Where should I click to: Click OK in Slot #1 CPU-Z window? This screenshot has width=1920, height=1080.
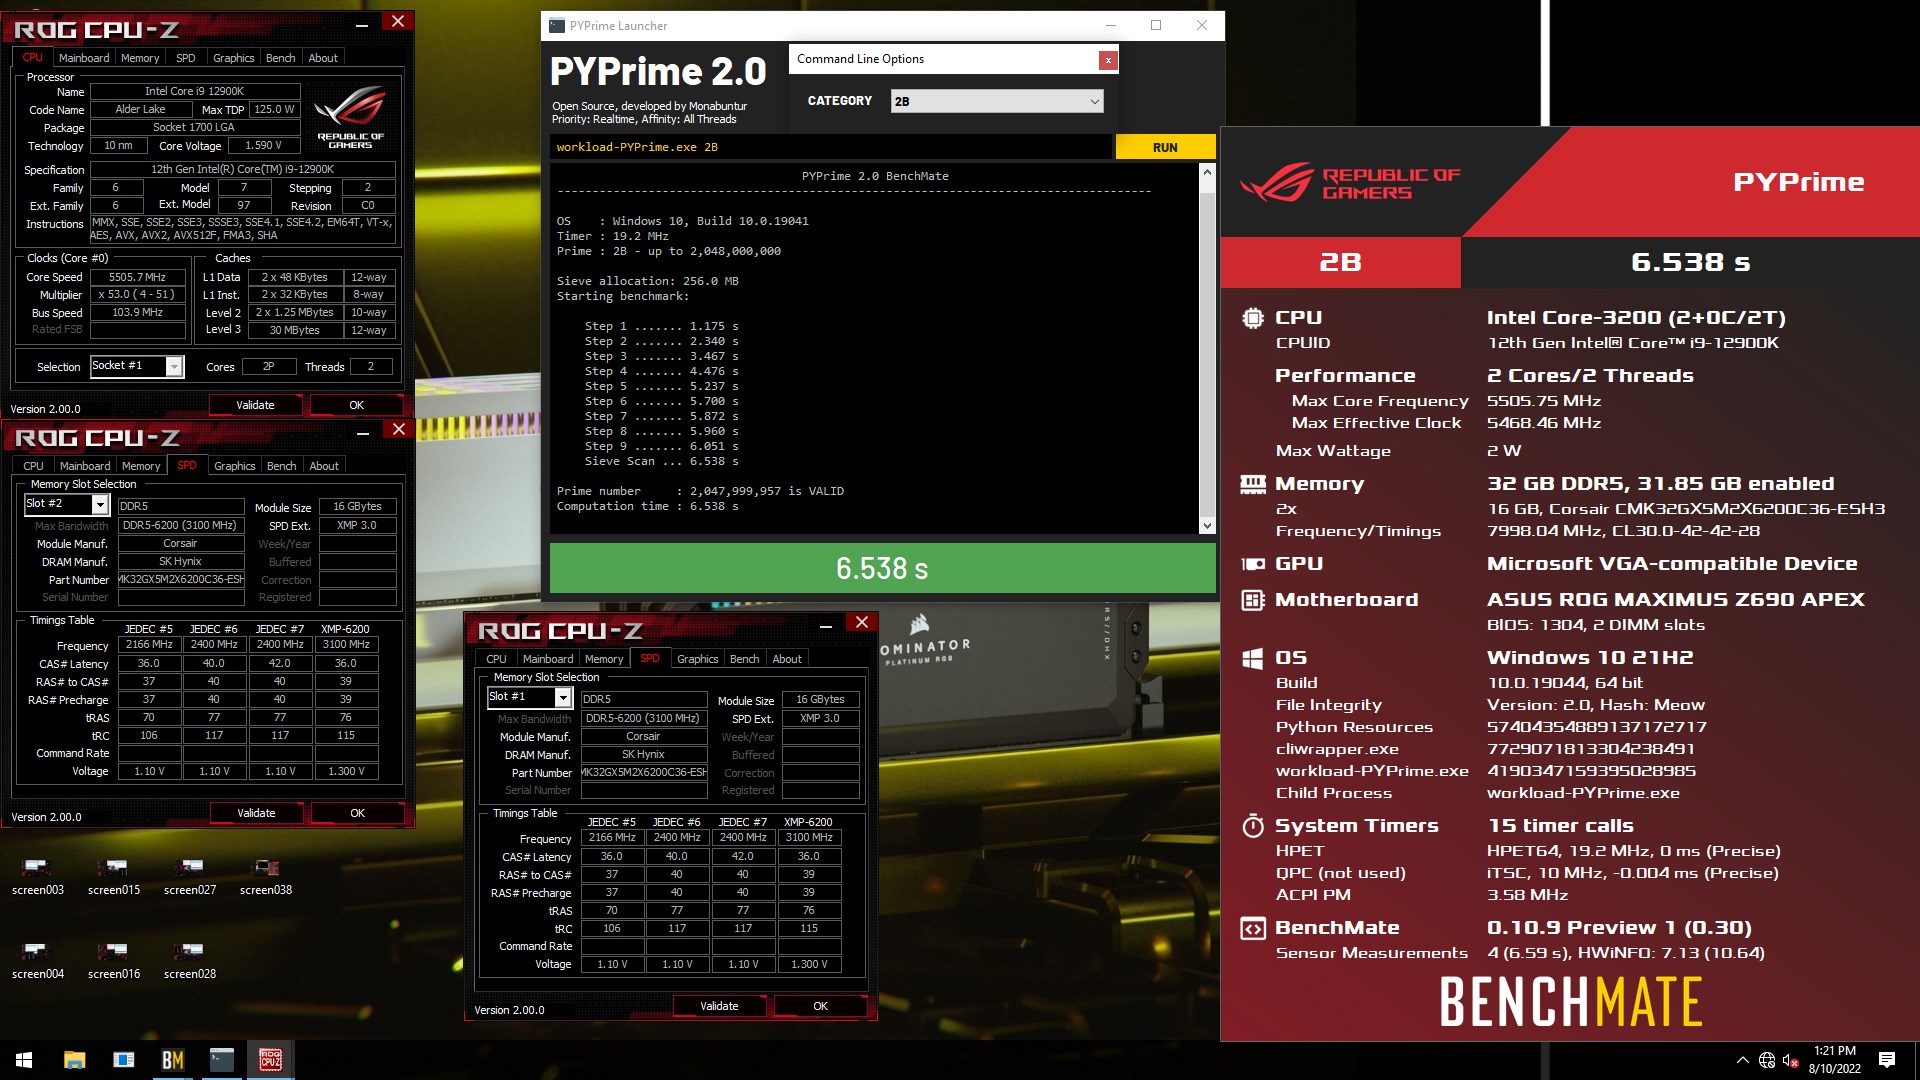tap(820, 1006)
